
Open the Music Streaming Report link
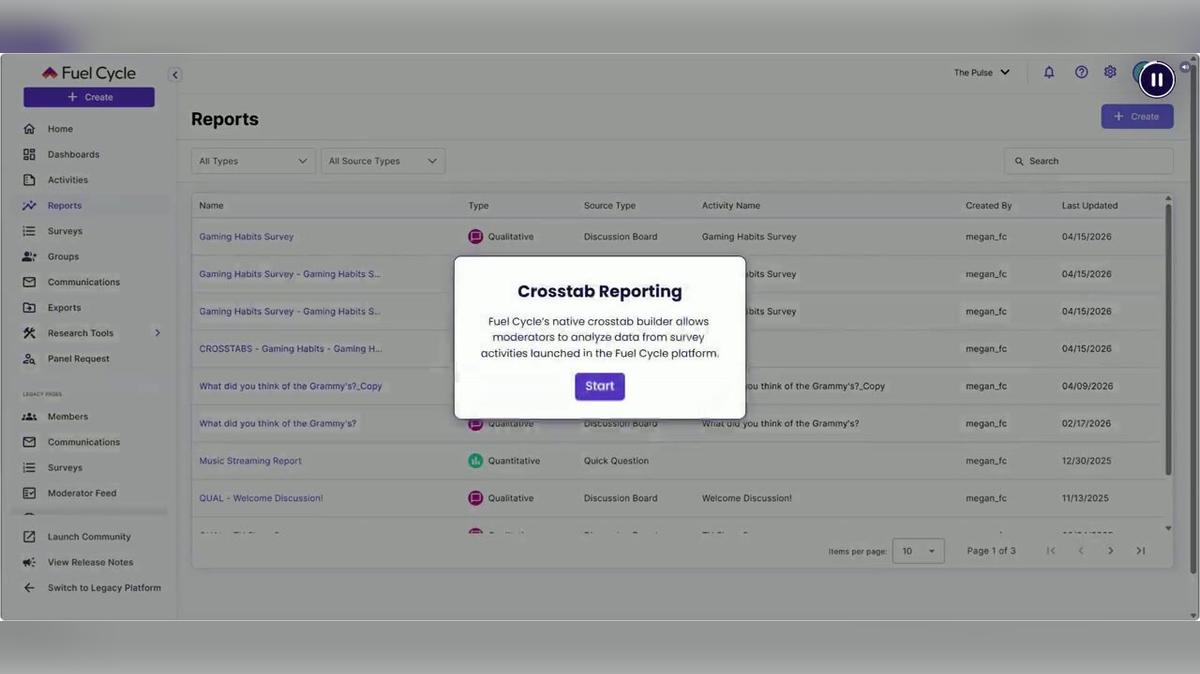250,461
